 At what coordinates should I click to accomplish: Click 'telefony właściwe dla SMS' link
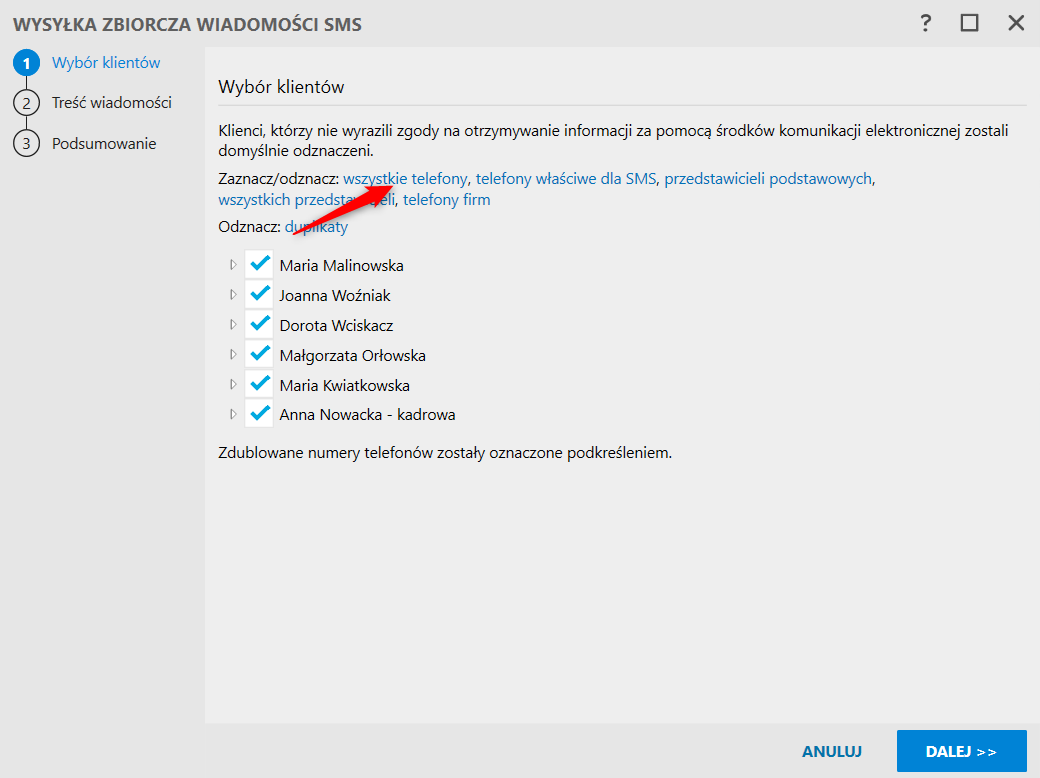(565, 179)
